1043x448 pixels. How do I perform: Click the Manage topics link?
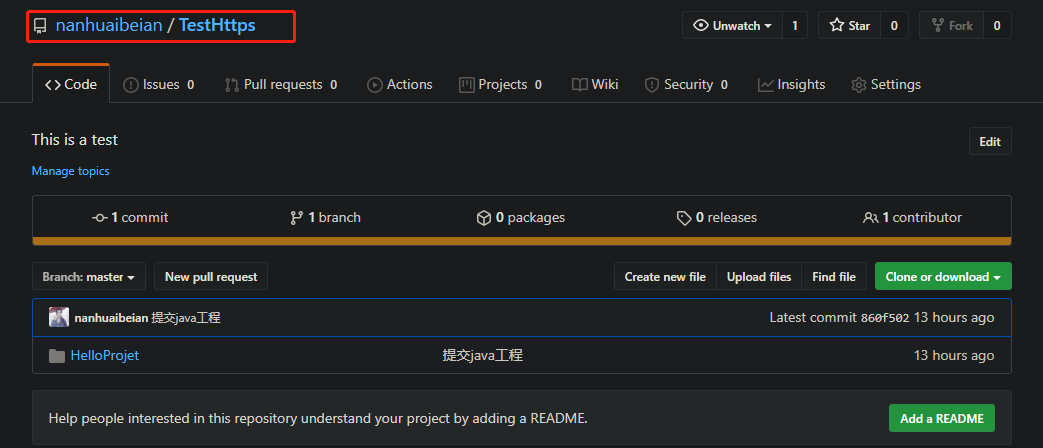[71, 171]
